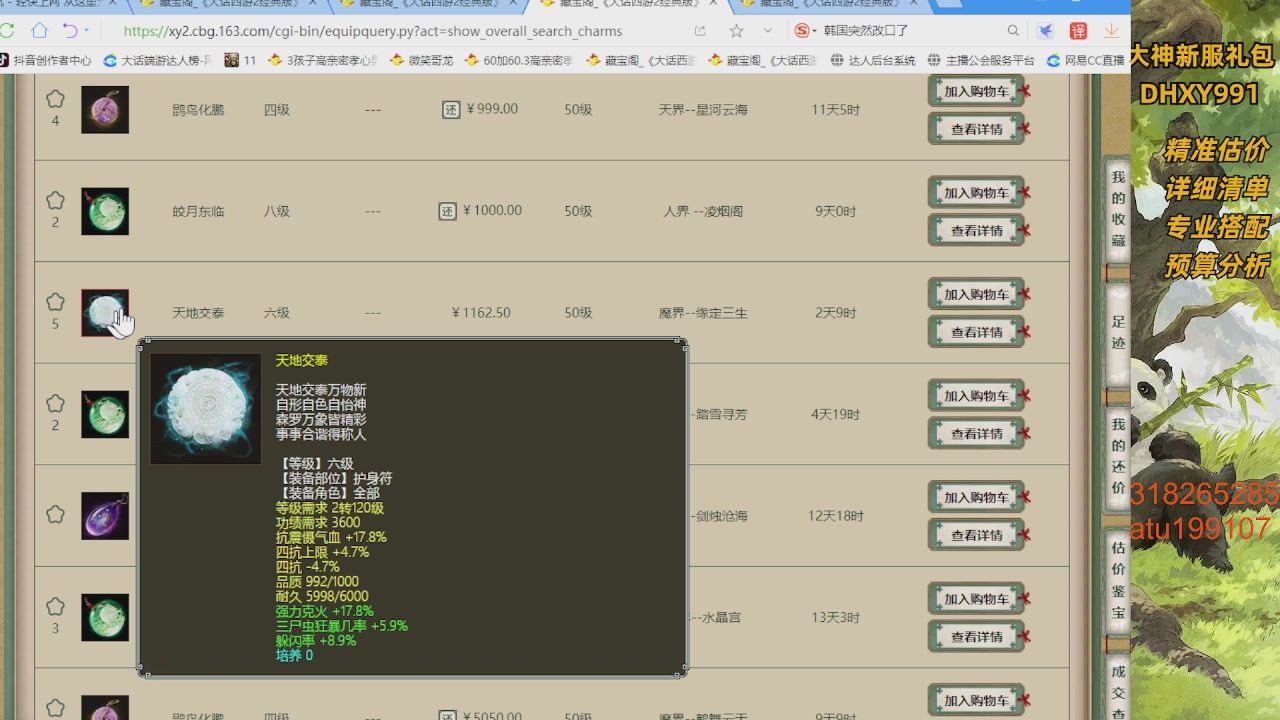Open 大话端游达人榜 bookmark
The width and height of the screenshot is (1280, 720).
pos(158,60)
